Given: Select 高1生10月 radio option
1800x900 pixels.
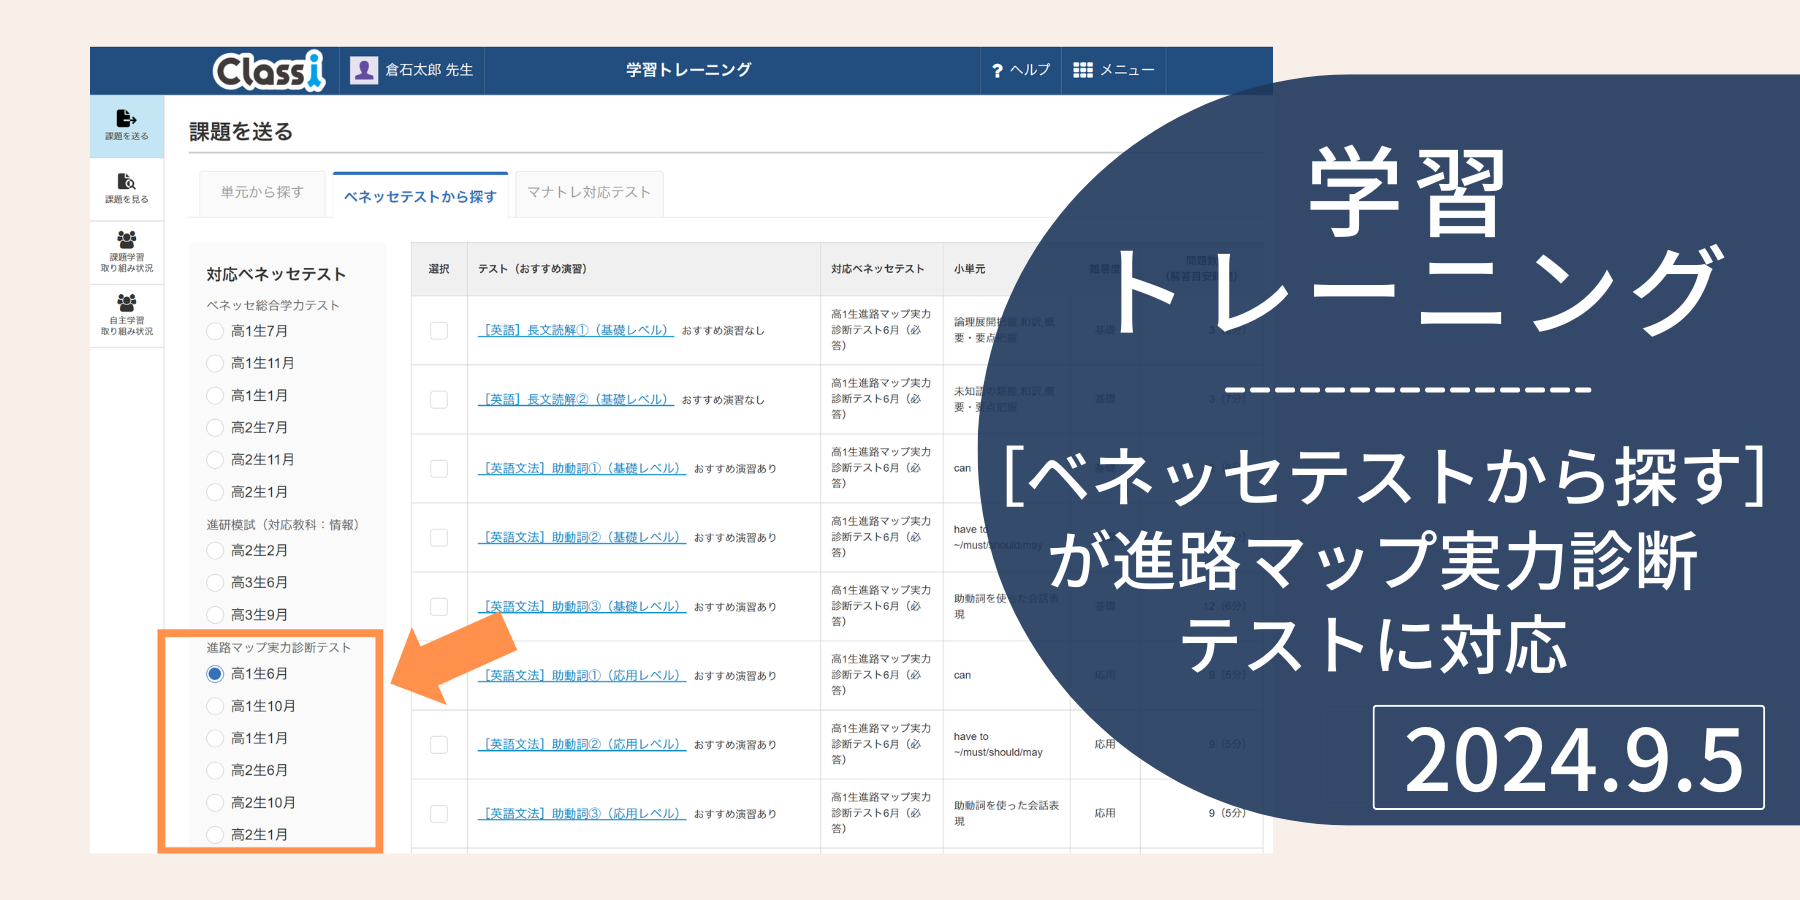Looking at the screenshot, I should pyautogui.click(x=215, y=706).
